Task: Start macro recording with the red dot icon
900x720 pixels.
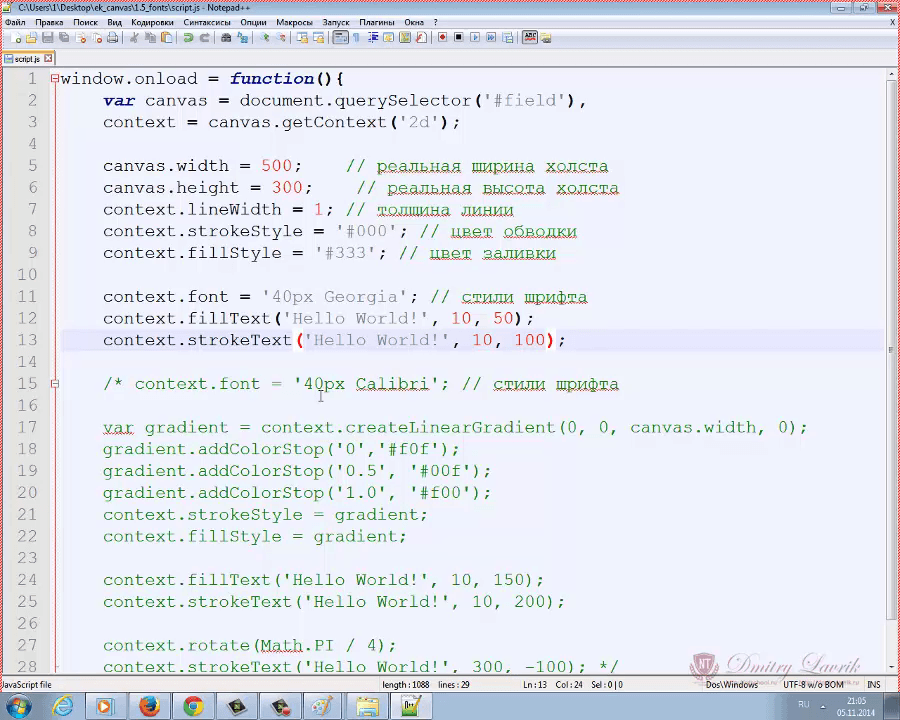Action: point(443,38)
